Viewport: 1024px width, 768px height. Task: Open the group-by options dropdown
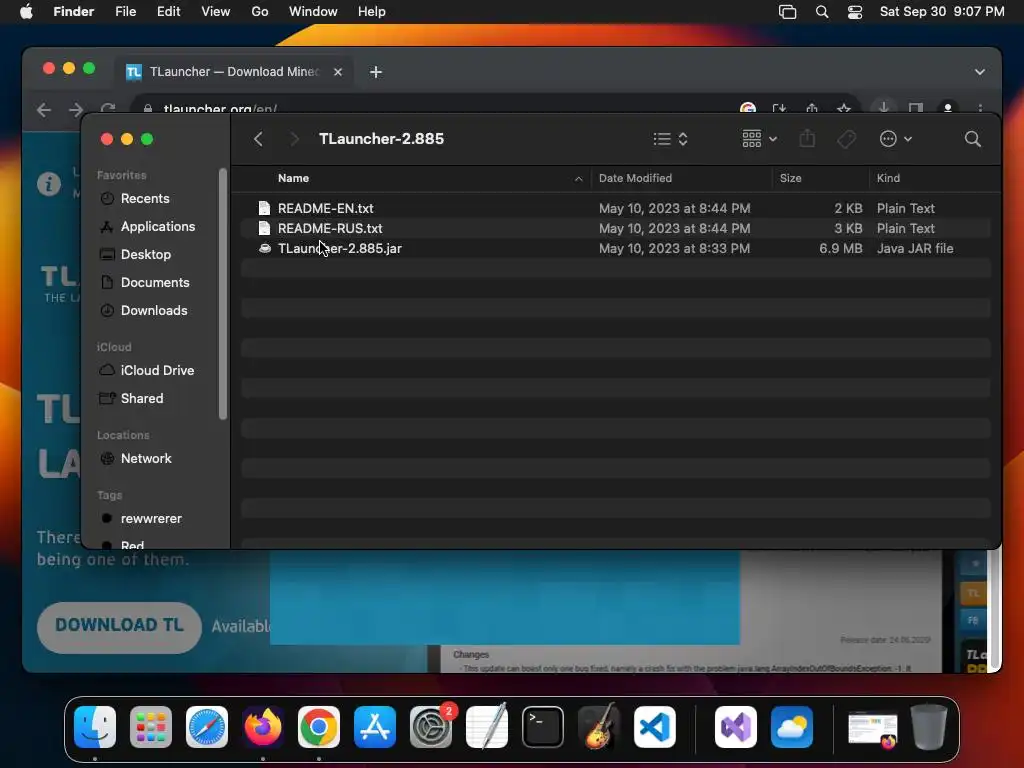(x=759, y=139)
